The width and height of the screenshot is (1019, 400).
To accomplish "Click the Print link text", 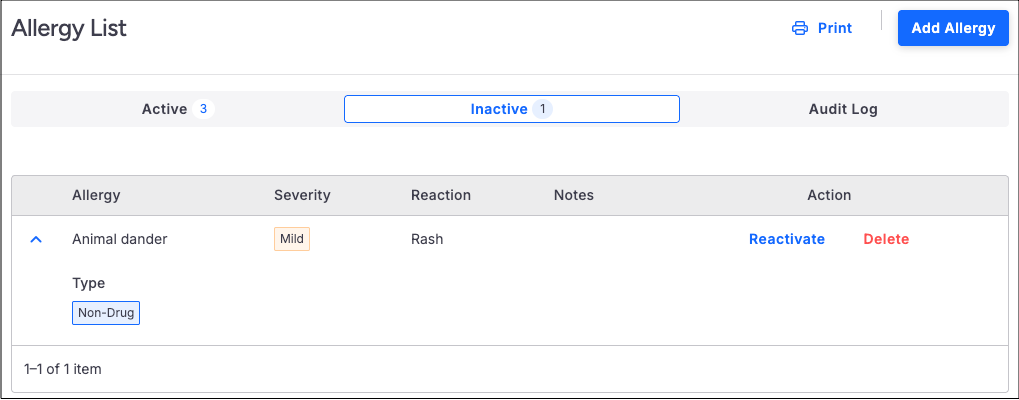I will point(835,28).
